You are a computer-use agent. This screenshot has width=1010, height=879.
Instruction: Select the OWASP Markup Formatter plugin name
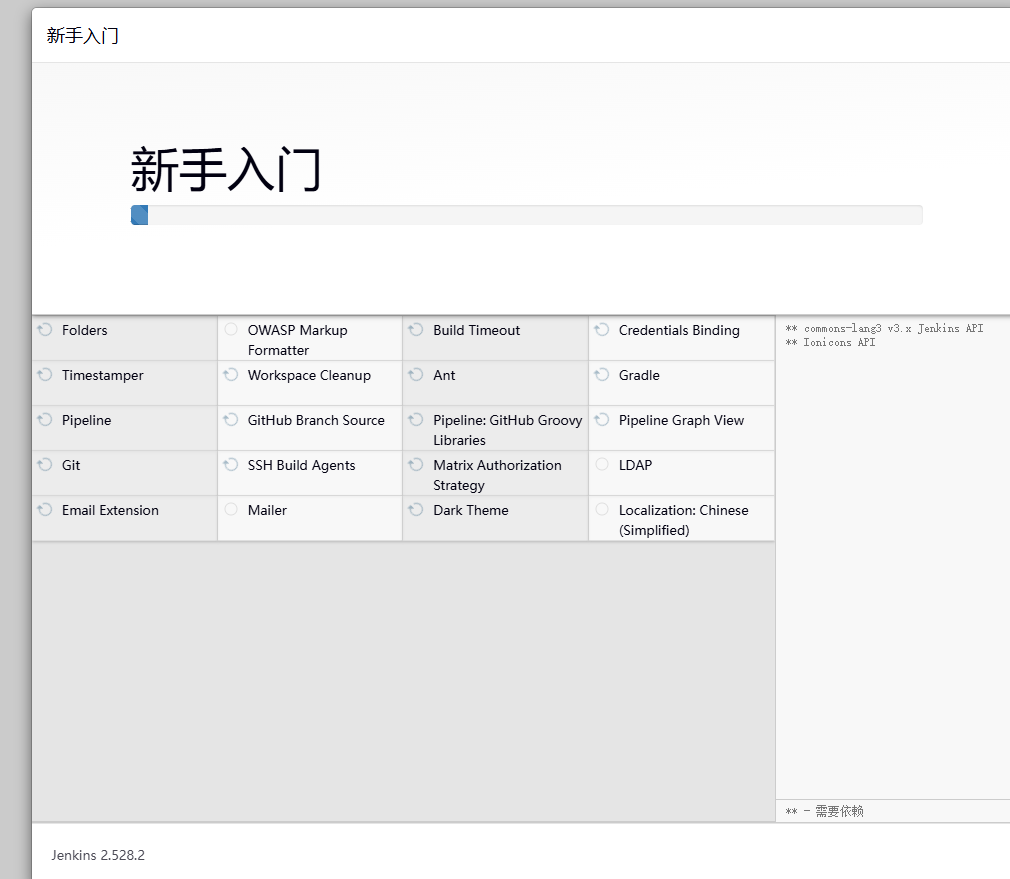[x=298, y=340]
